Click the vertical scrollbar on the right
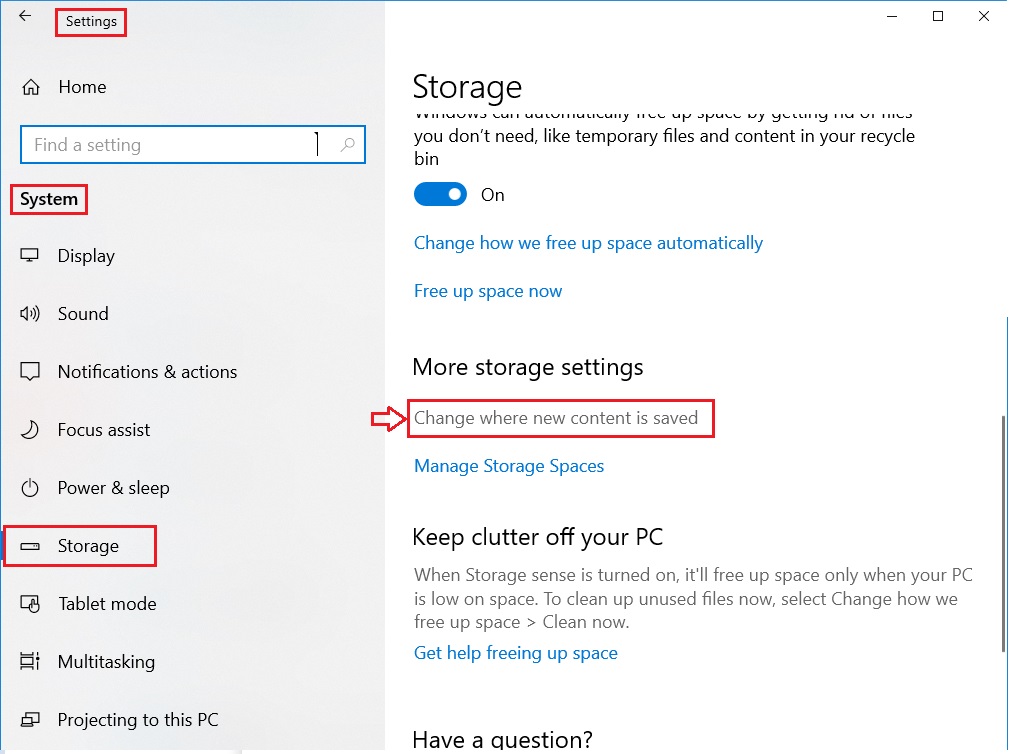 coord(1003,530)
